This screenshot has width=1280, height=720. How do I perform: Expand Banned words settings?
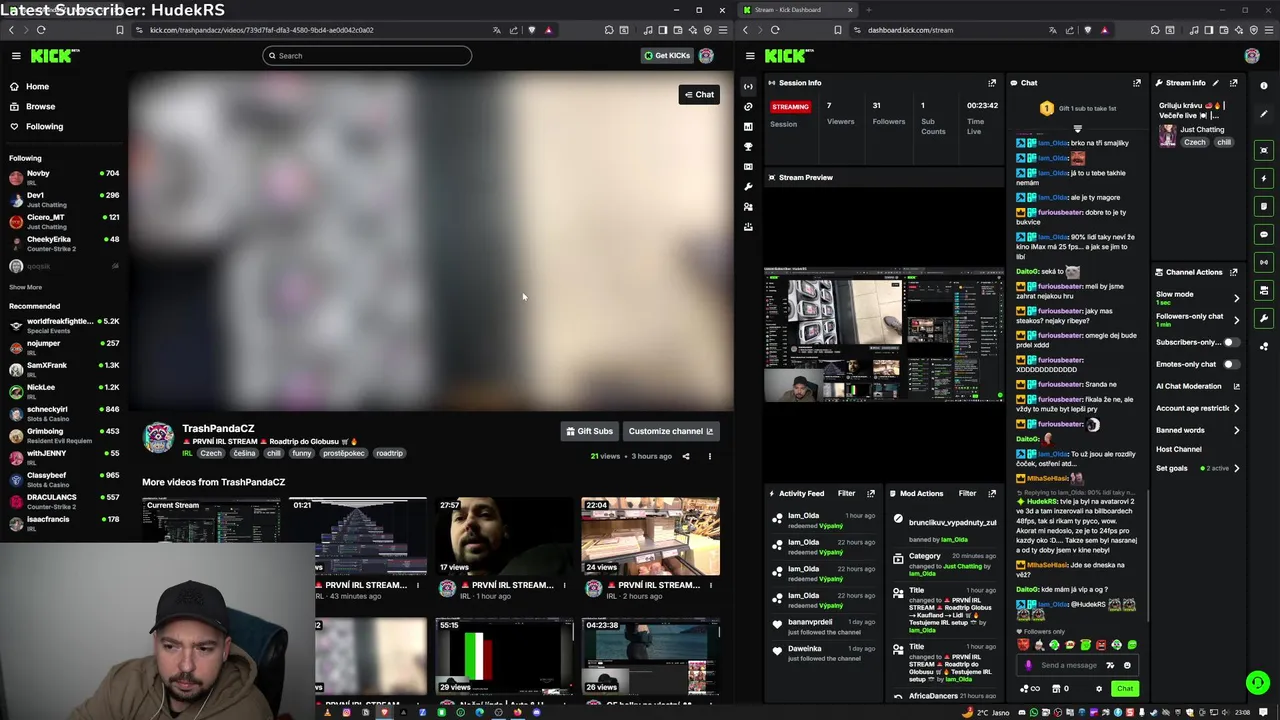pos(1236,430)
